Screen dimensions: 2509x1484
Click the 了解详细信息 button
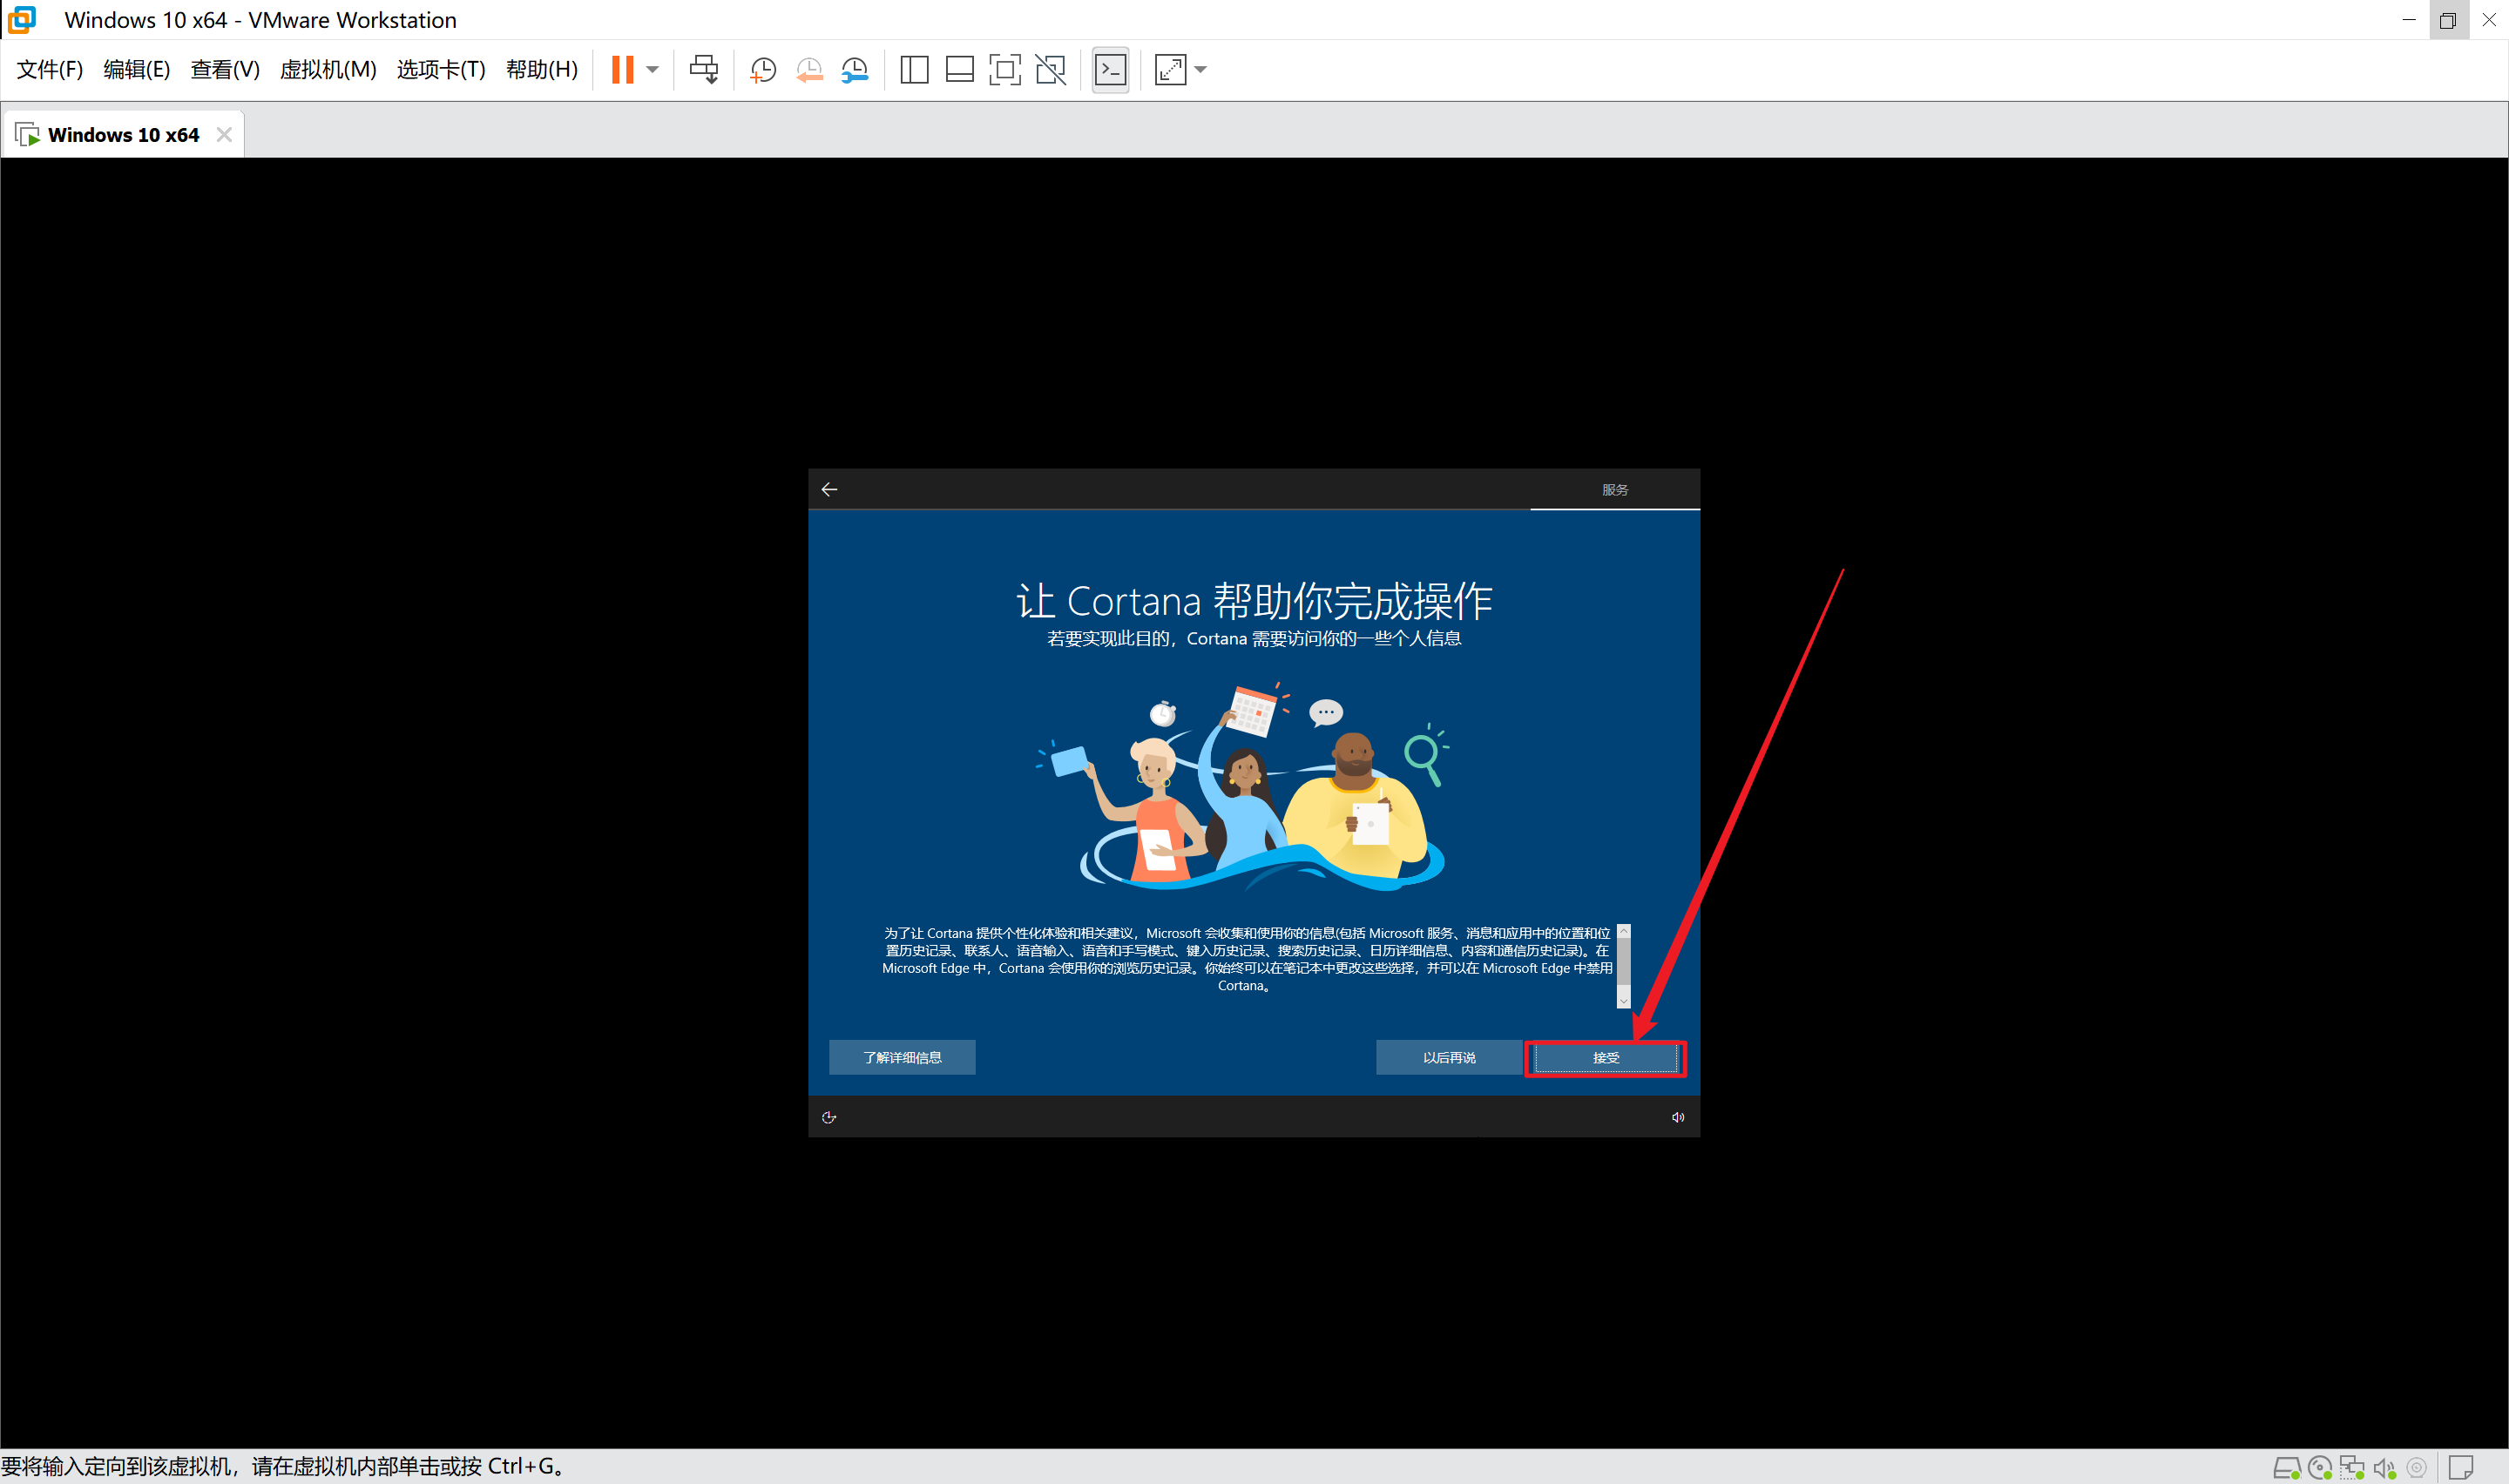(x=901, y=1057)
